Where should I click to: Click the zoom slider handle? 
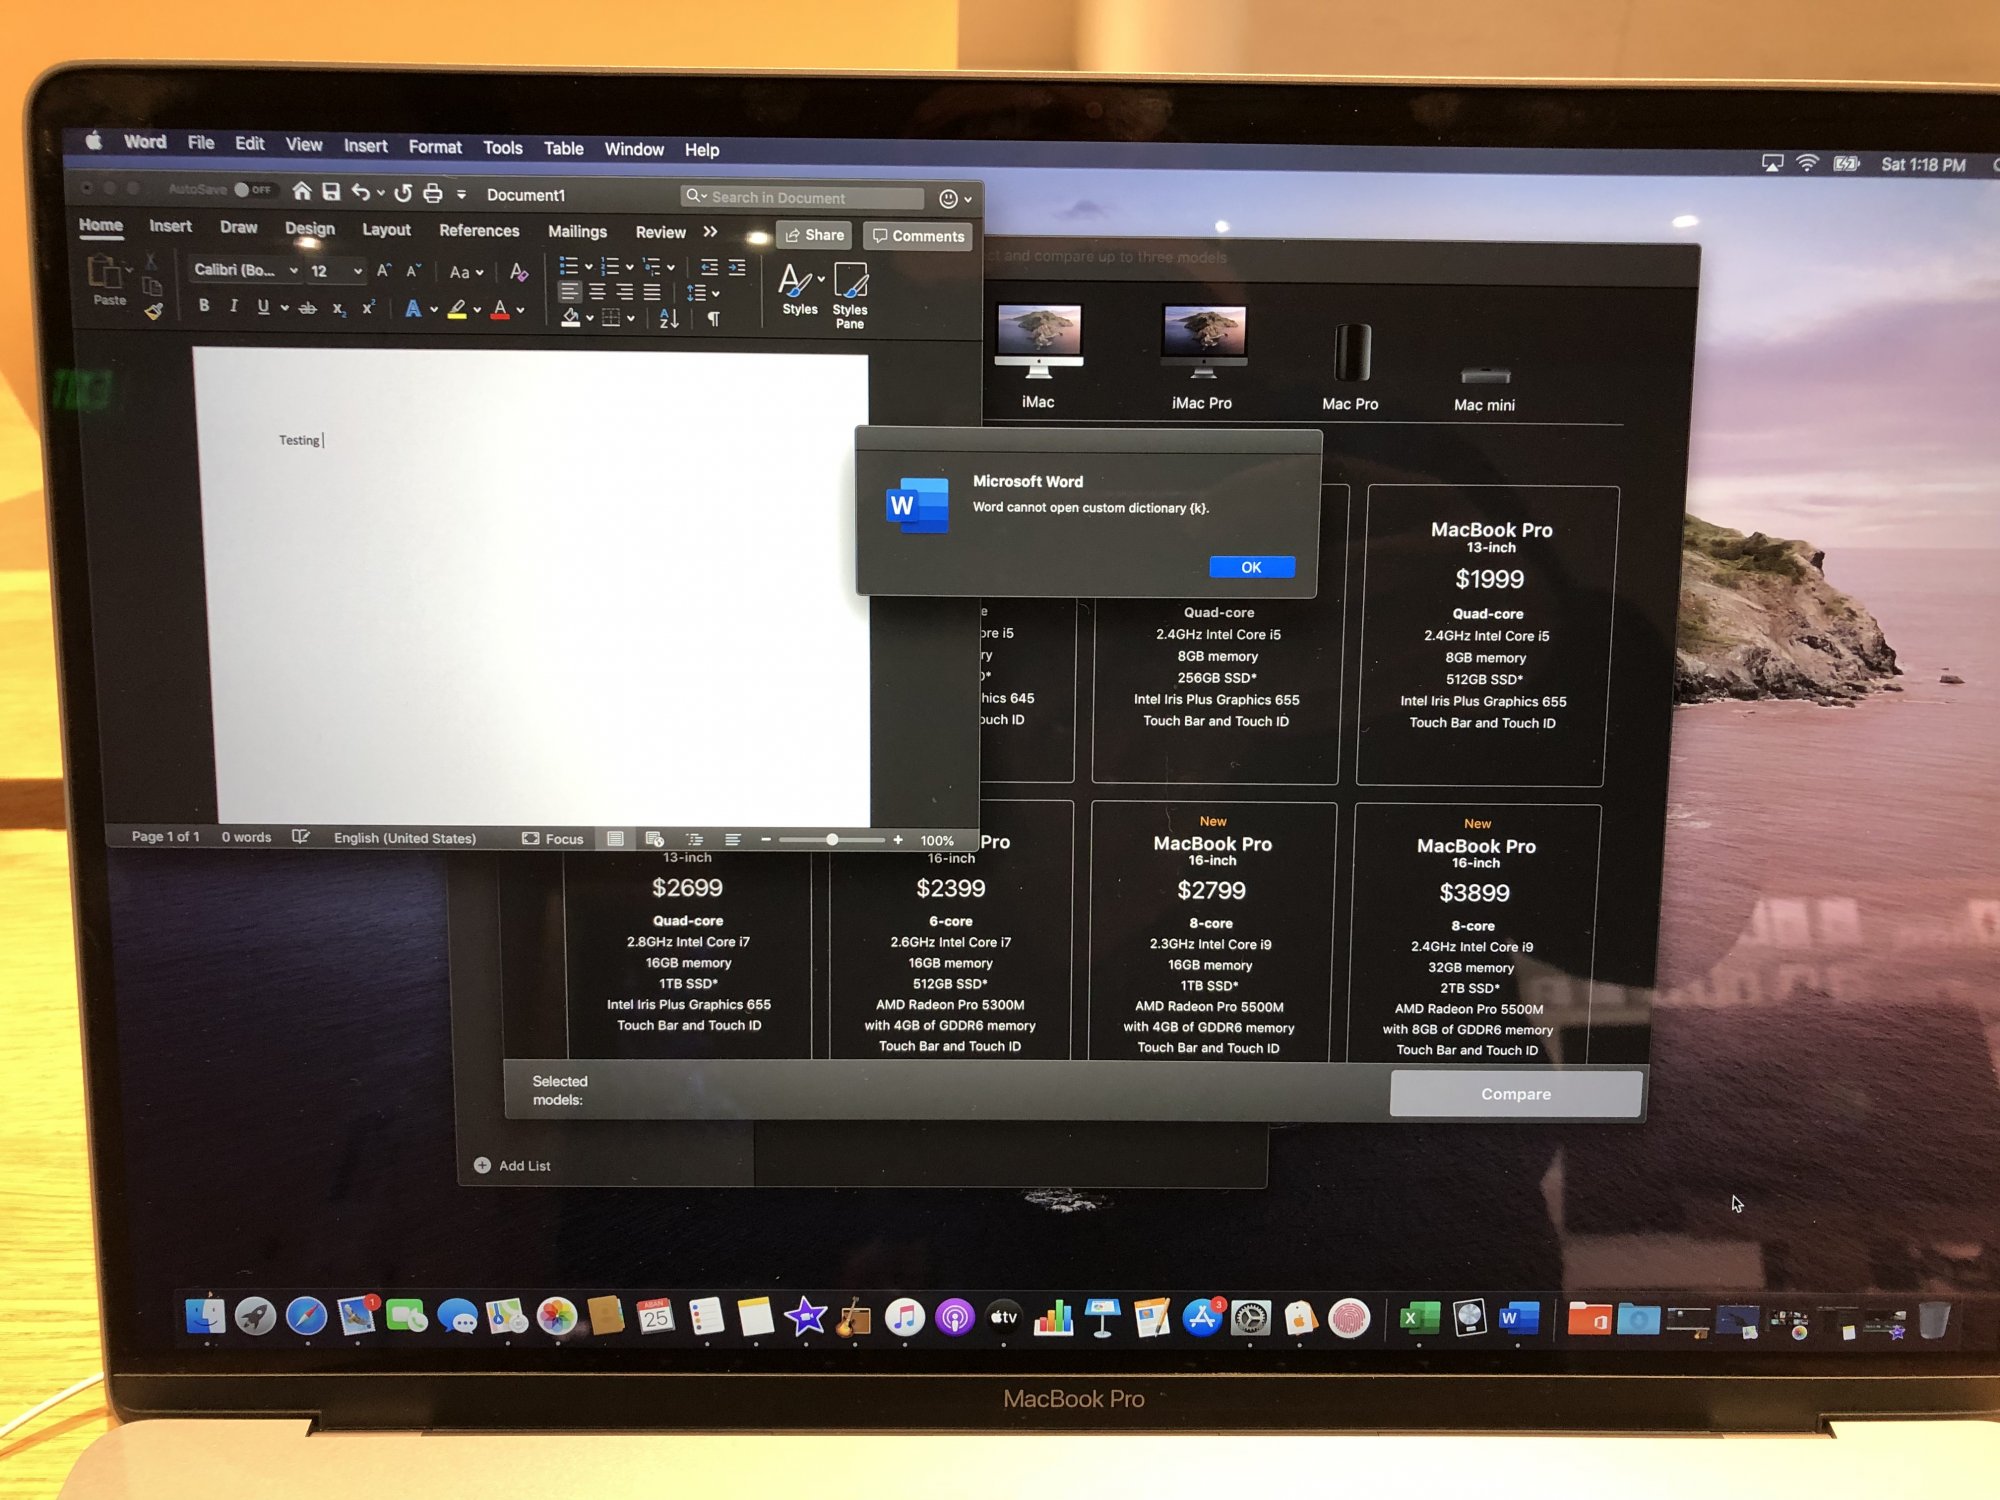coord(832,840)
